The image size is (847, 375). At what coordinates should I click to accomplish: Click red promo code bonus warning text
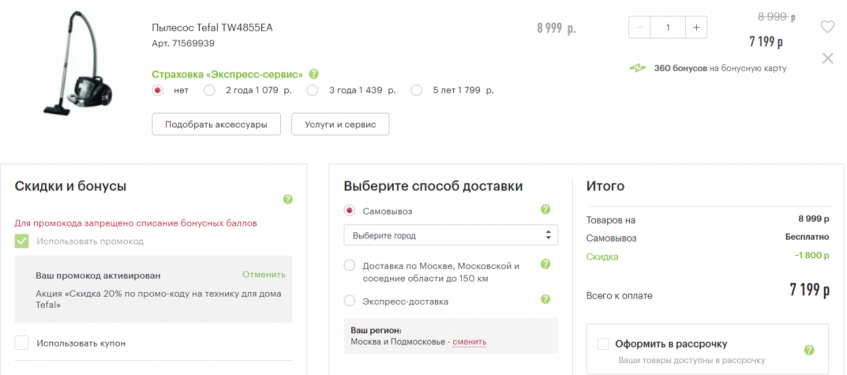(136, 223)
